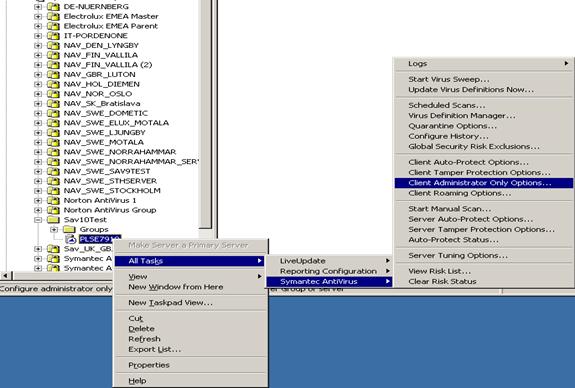Click the NAV_SWE_SAV9TEST group icon
The height and width of the screenshot is (388, 575).
point(53,171)
